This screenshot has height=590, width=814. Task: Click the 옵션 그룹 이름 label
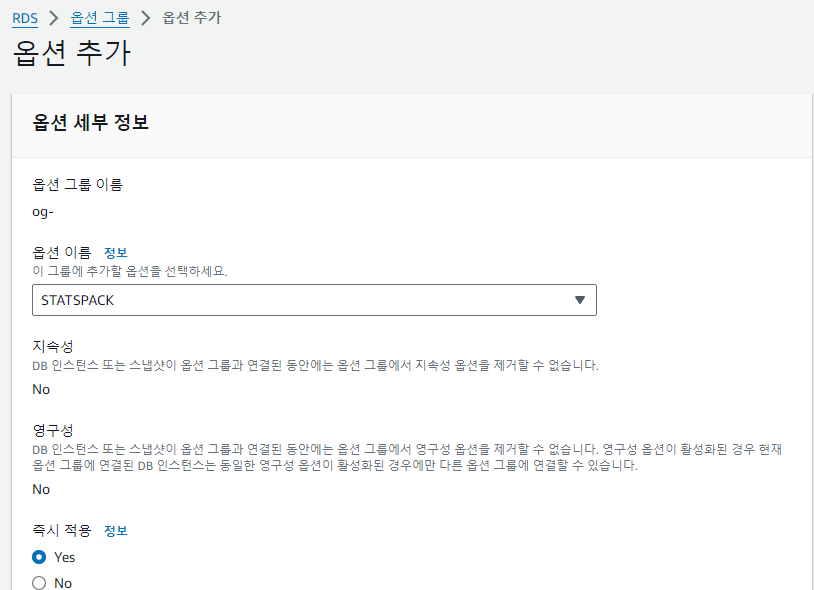coord(77,185)
